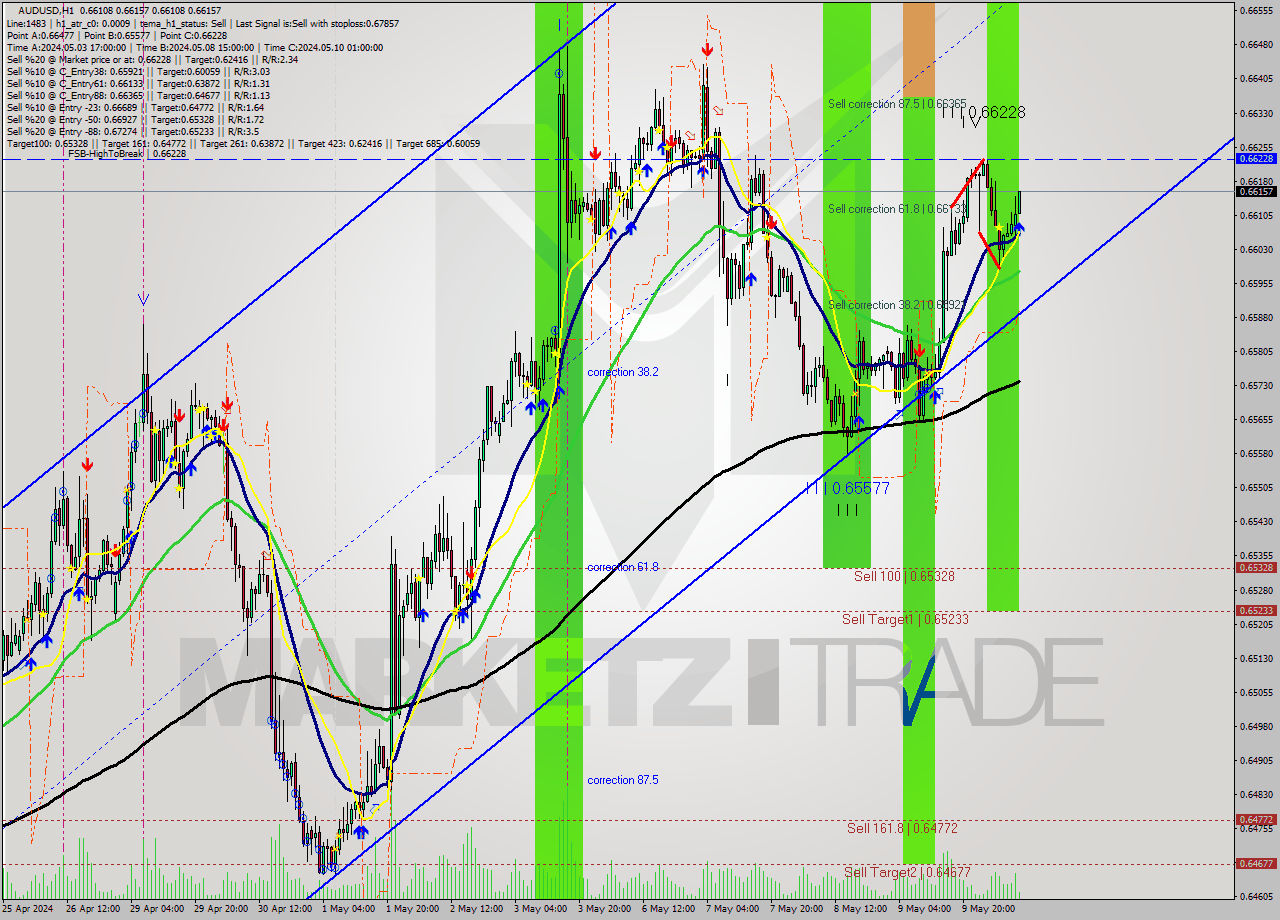Select the 'Sell correction 38.2' chart label

click(x=896, y=305)
